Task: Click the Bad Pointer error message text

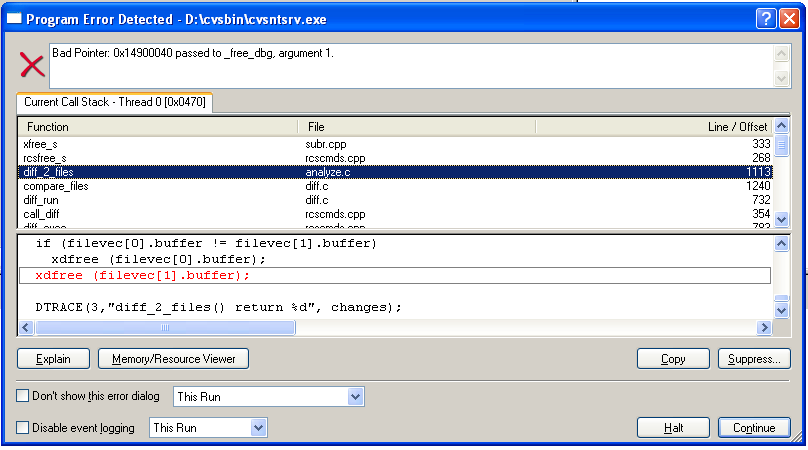Action: (193, 53)
